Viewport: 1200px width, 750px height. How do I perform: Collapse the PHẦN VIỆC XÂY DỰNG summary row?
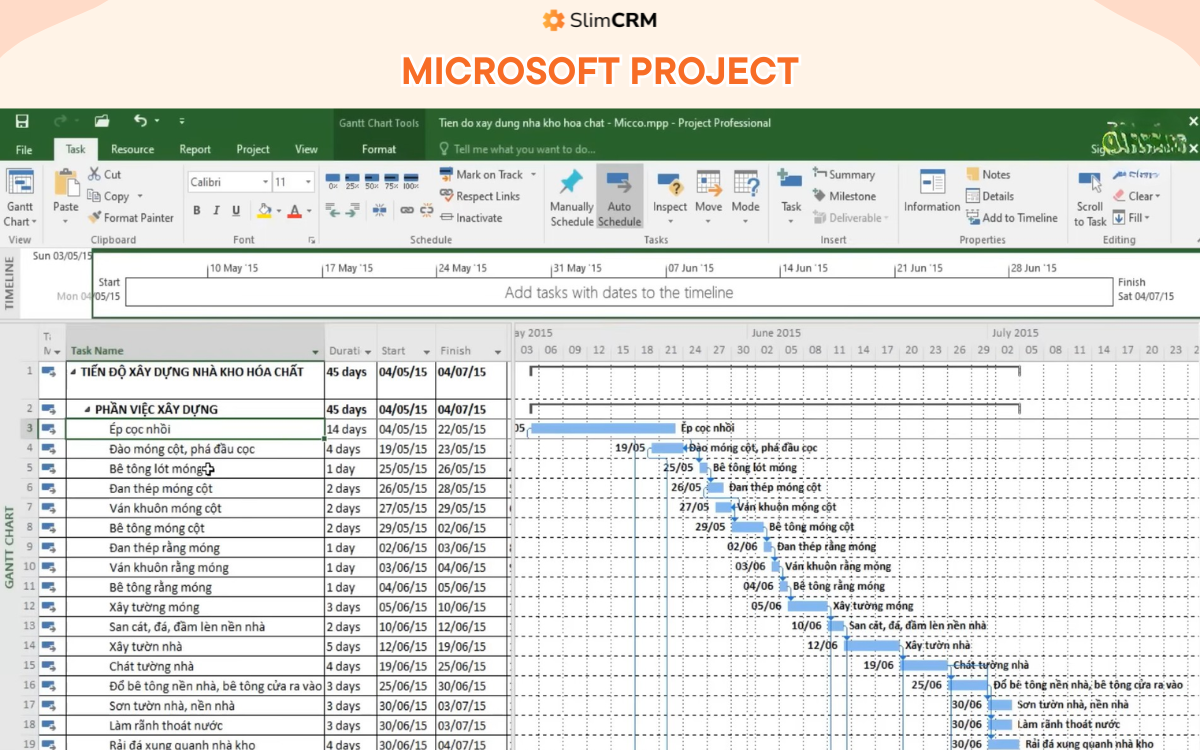(x=87, y=409)
